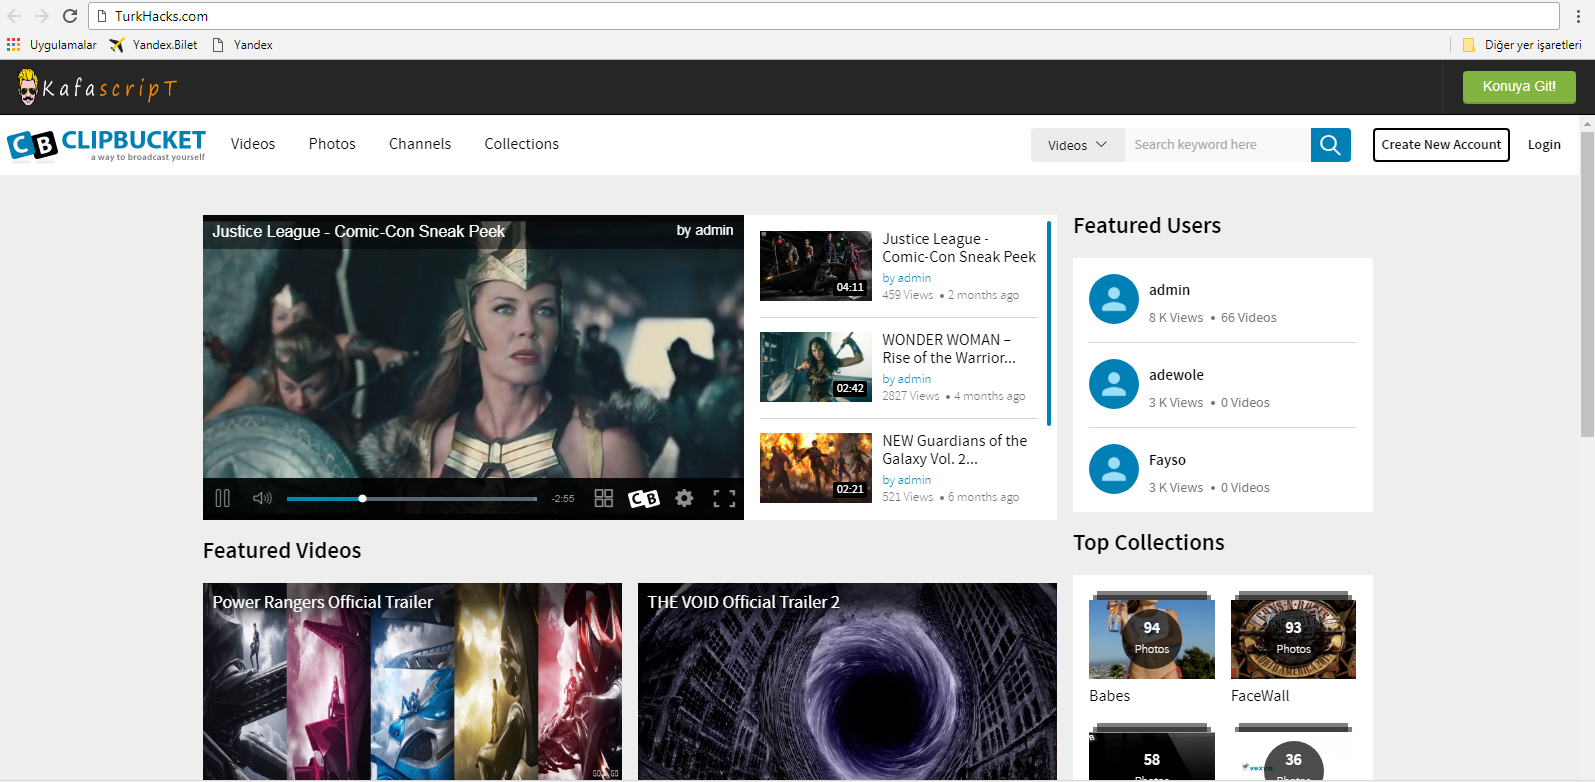The height and width of the screenshot is (782, 1595).
Task: Open the NEW Guardians of the Galaxy Vol. 2 title
Action: tap(955, 450)
